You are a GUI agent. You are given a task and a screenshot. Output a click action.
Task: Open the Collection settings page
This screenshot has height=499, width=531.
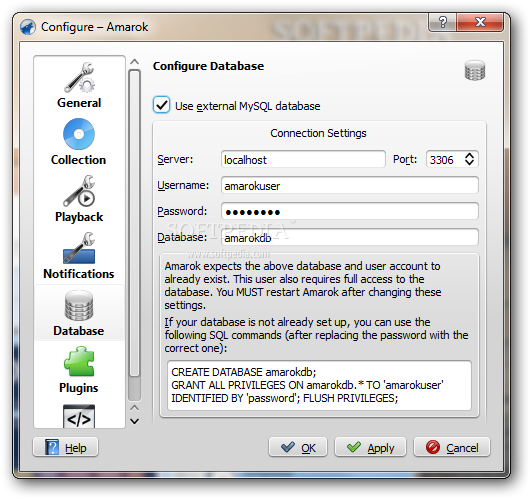point(79,142)
